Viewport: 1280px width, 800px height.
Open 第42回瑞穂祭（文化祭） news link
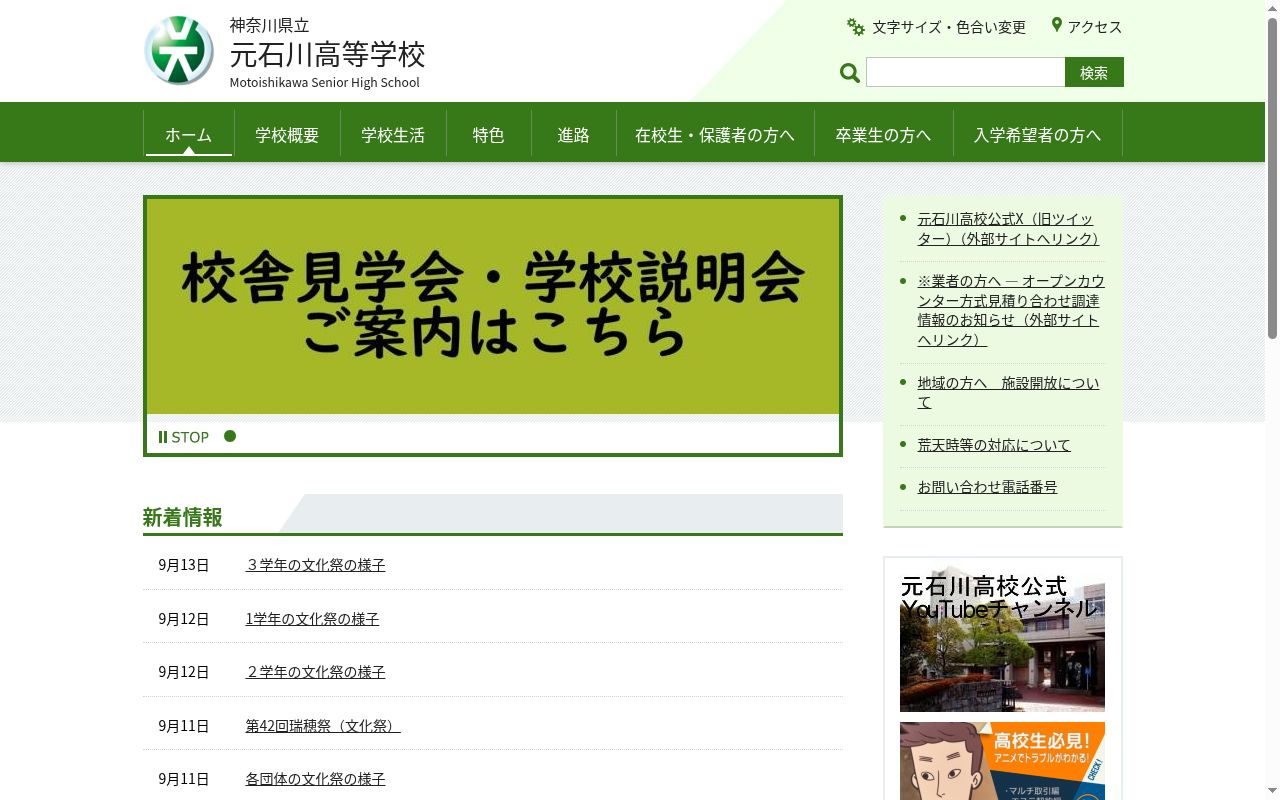tap(323, 726)
